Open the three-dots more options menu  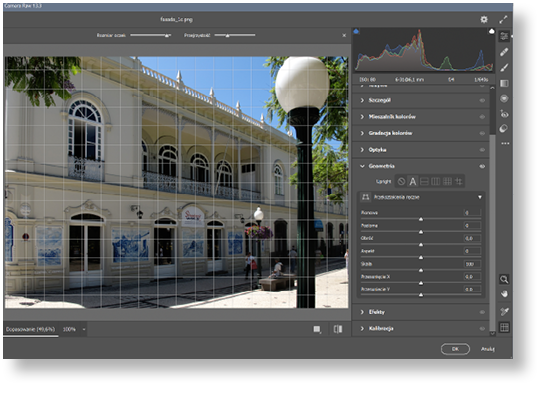(x=505, y=143)
